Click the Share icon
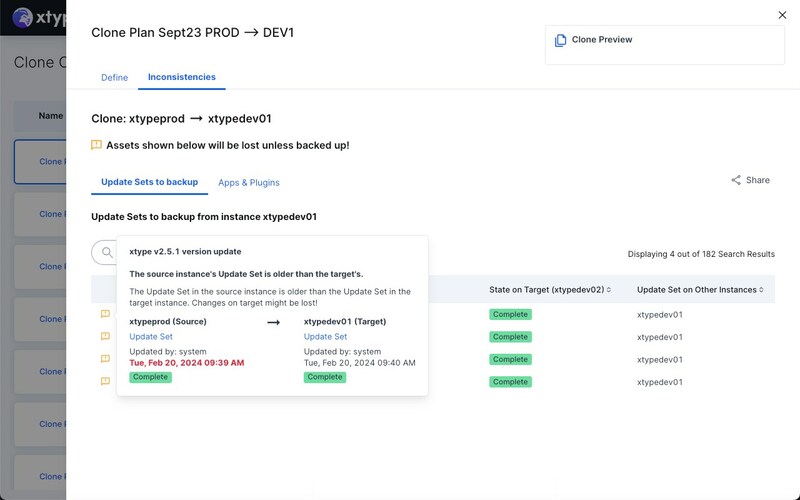 (736, 181)
